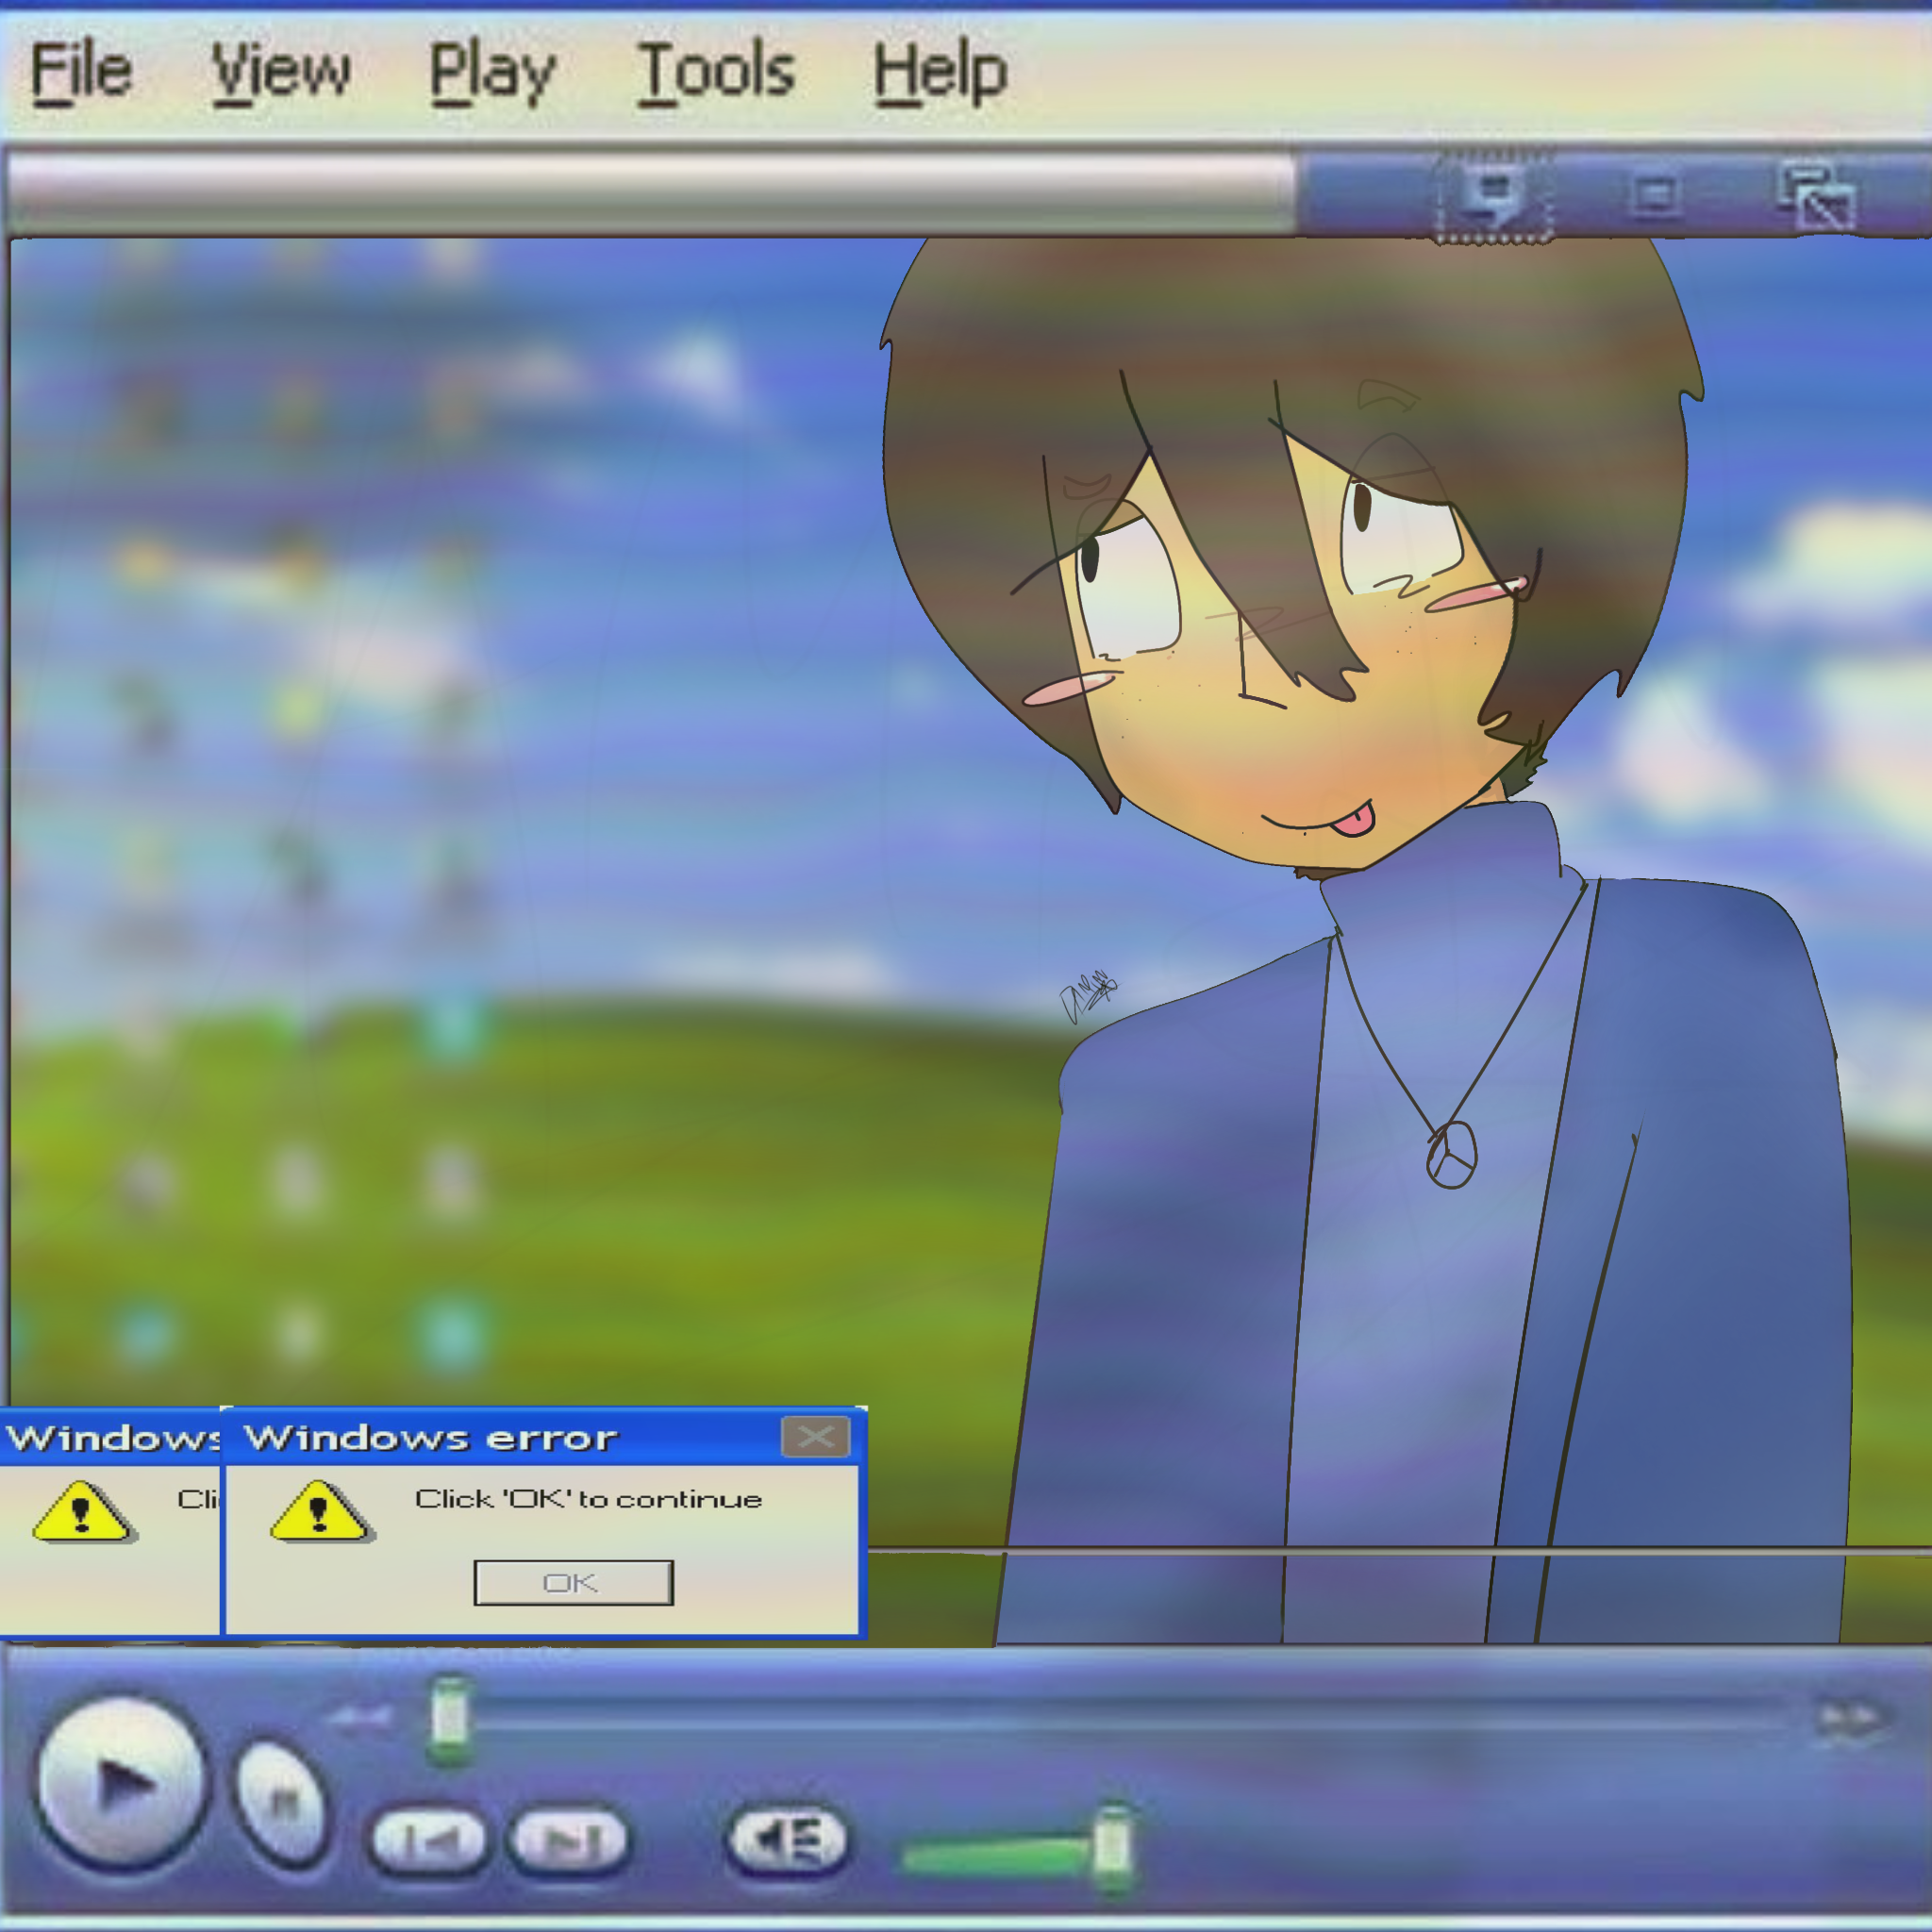Click the character's peace-sign necklace pendant
Viewport: 1932px width, 1932px height.
click(x=1451, y=1155)
